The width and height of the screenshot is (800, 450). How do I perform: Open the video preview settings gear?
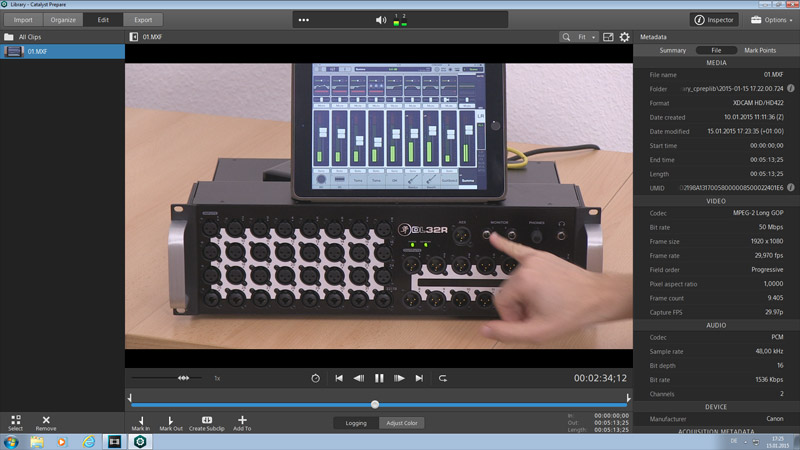[625, 37]
